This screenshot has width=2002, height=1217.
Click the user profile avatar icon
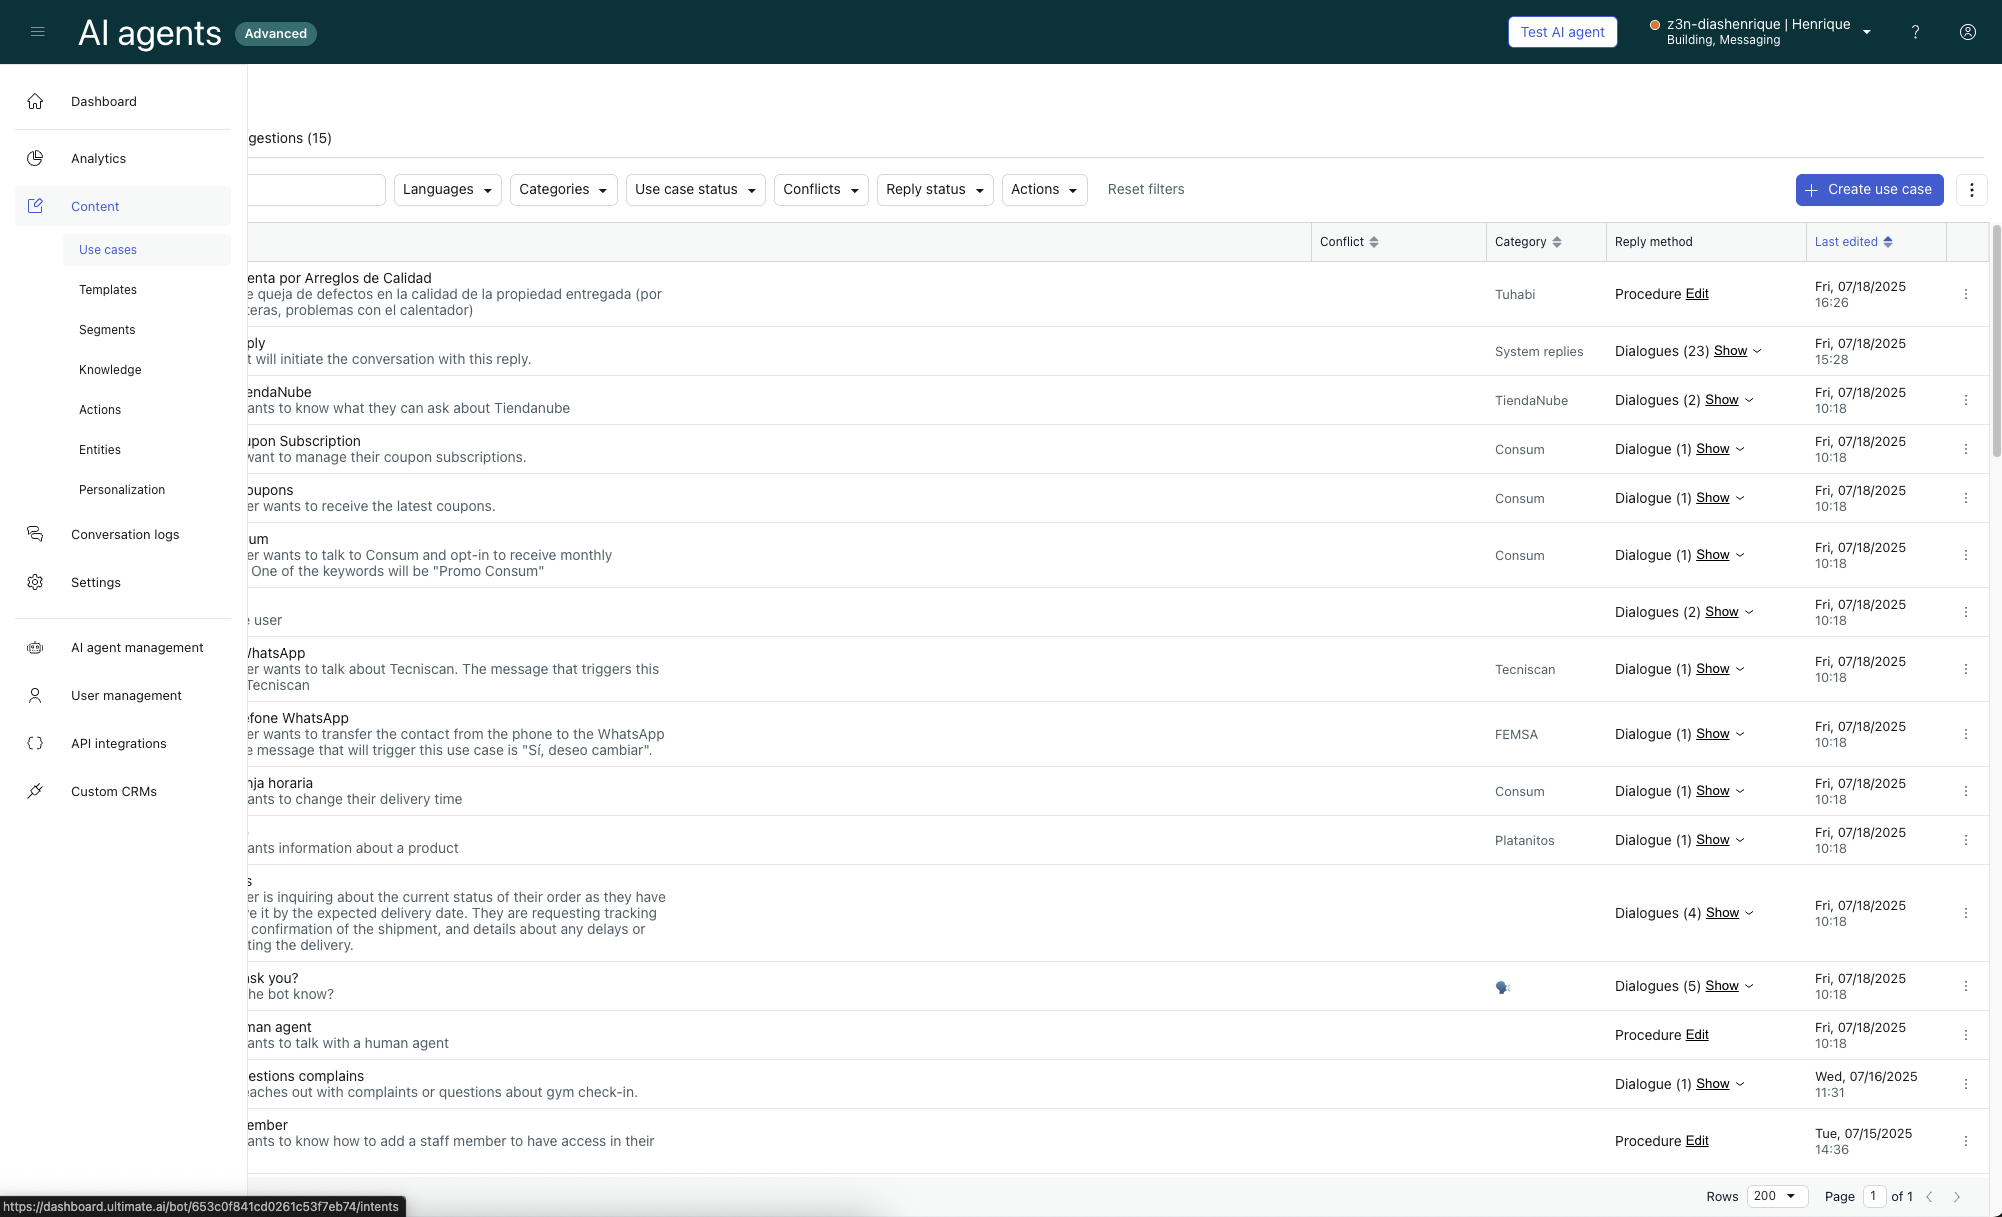1967,32
